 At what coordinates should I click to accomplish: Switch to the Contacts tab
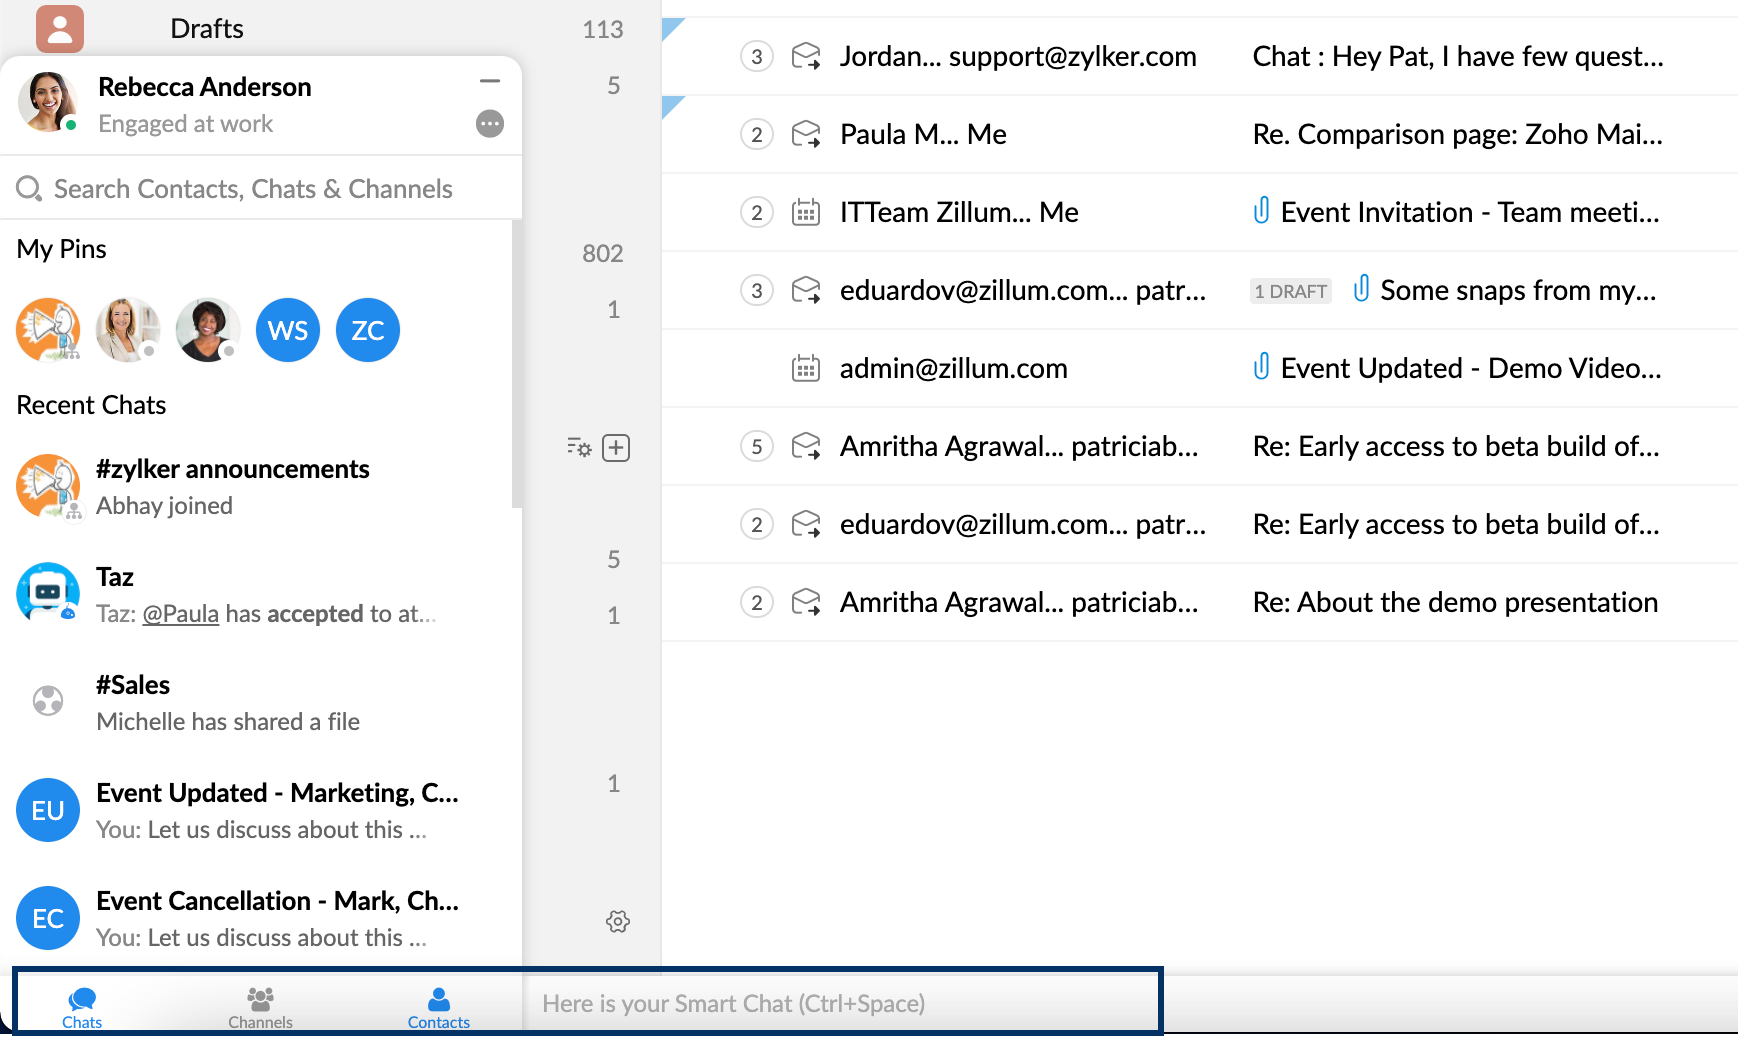(439, 1005)
